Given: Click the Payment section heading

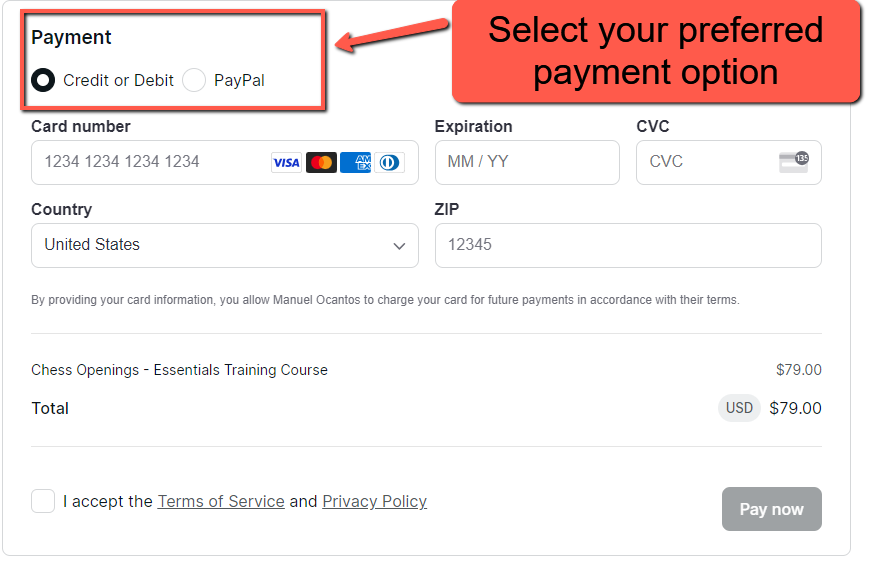Looking at the screenshot, I should 71,37.
